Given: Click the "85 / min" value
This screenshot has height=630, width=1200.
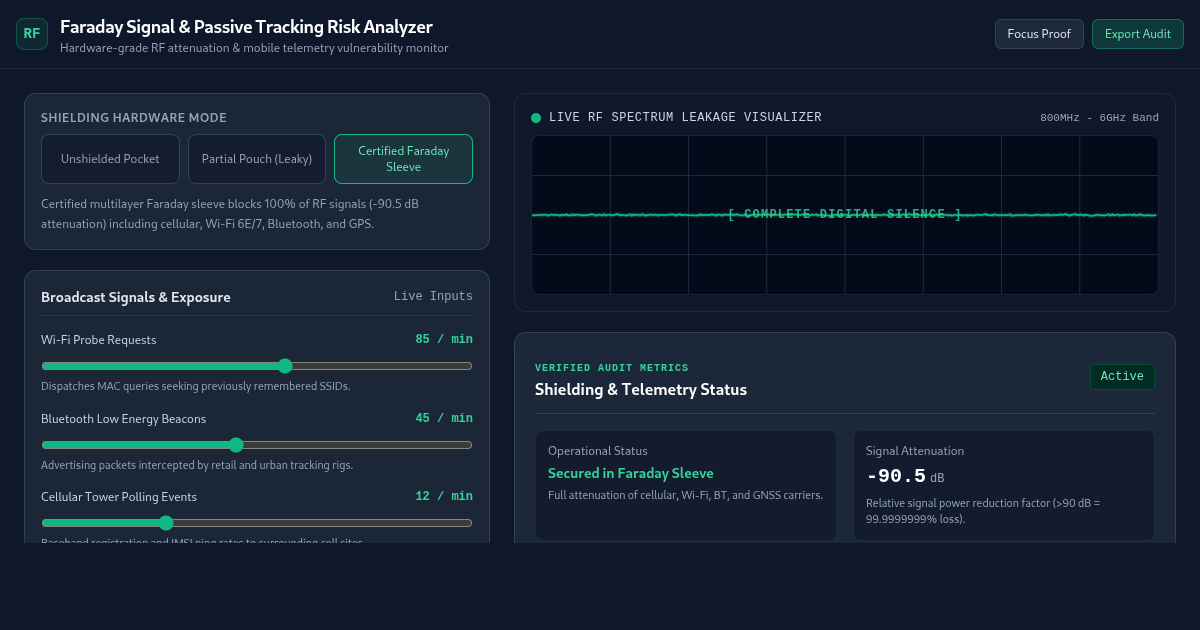Looking at the screenshot, I should point(444,340).
